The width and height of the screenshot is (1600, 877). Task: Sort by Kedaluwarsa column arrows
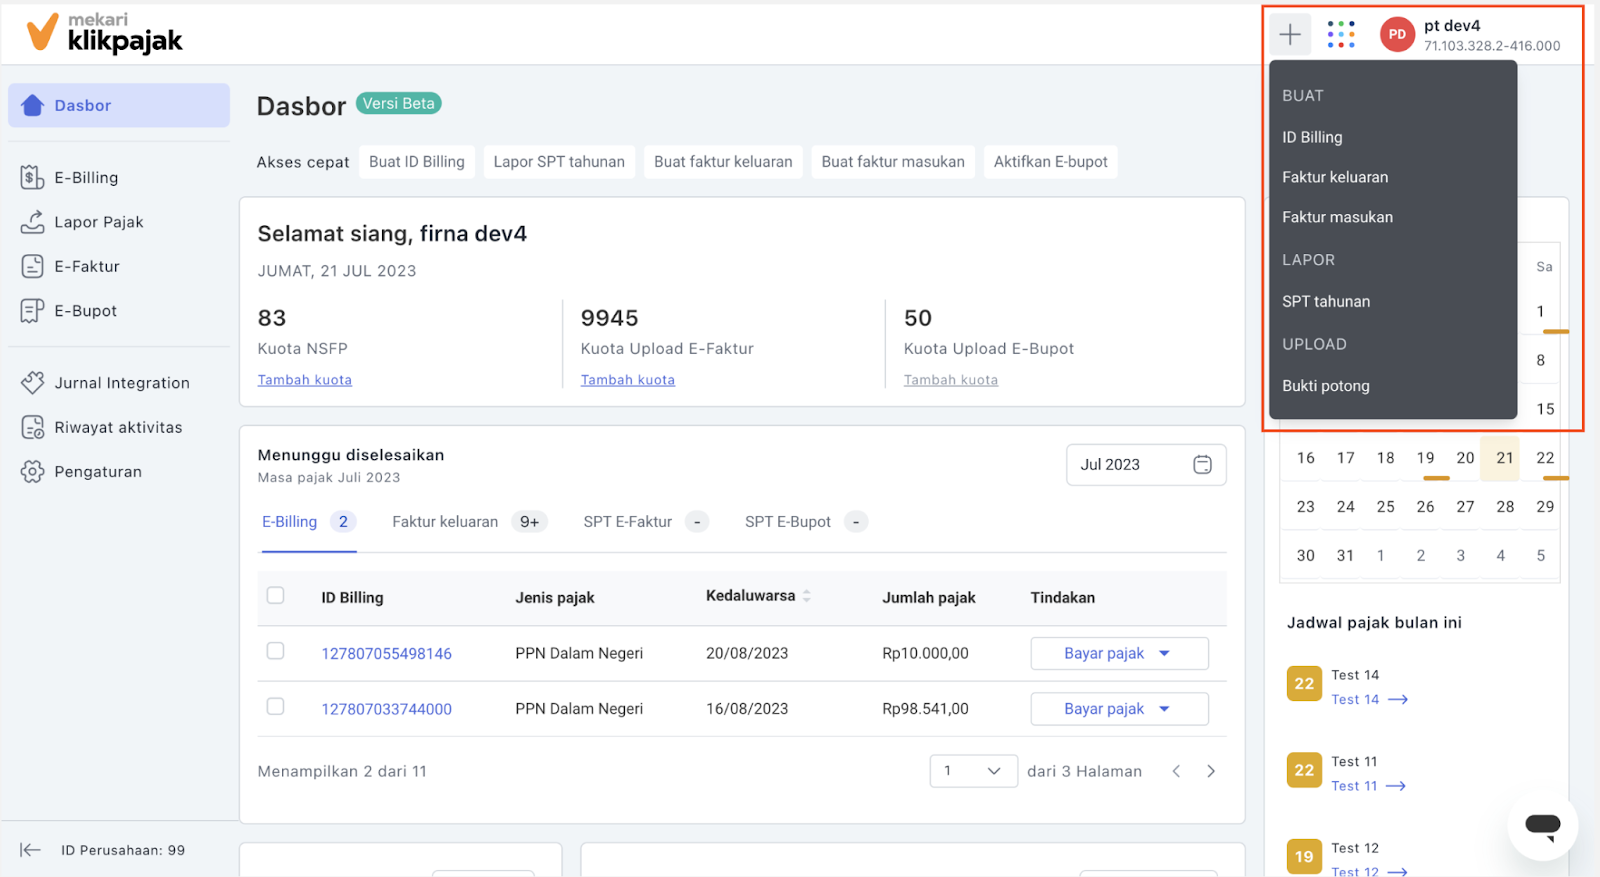807,596
